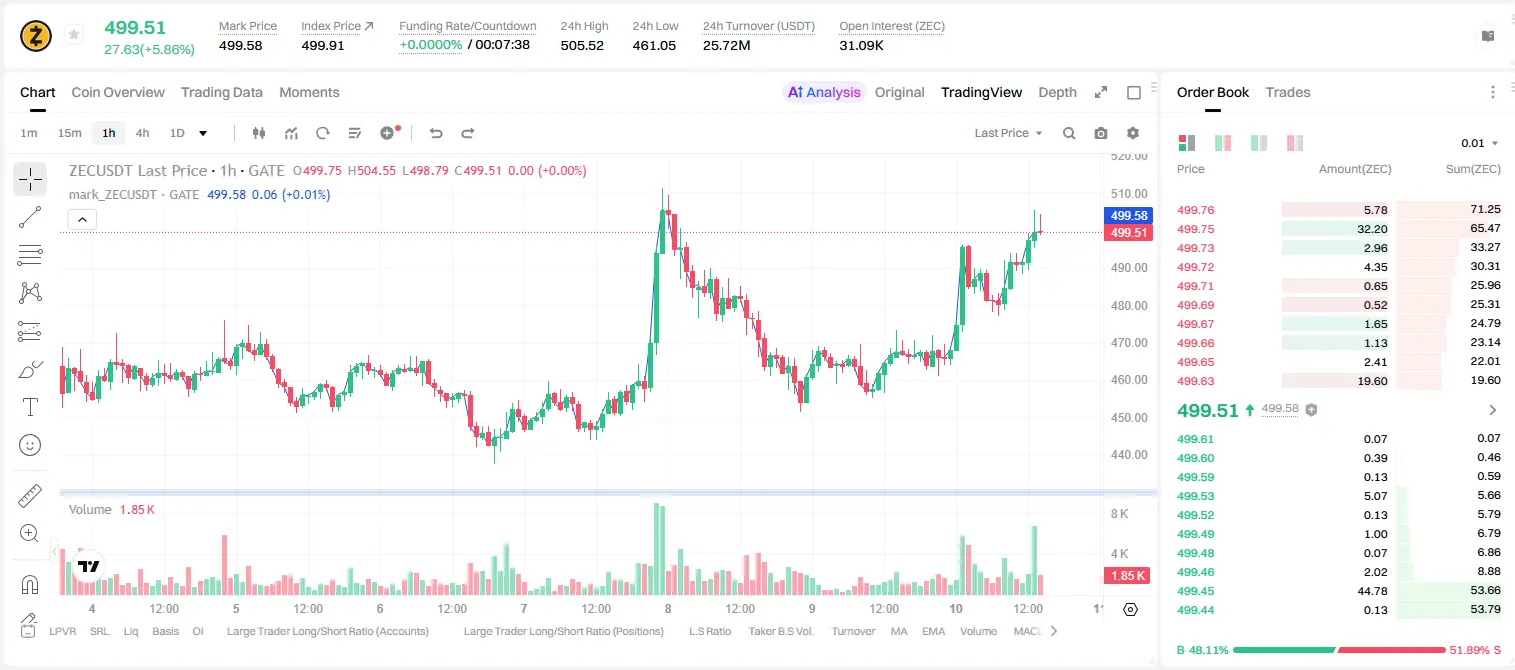Switch to the Trades tab

1287,92
